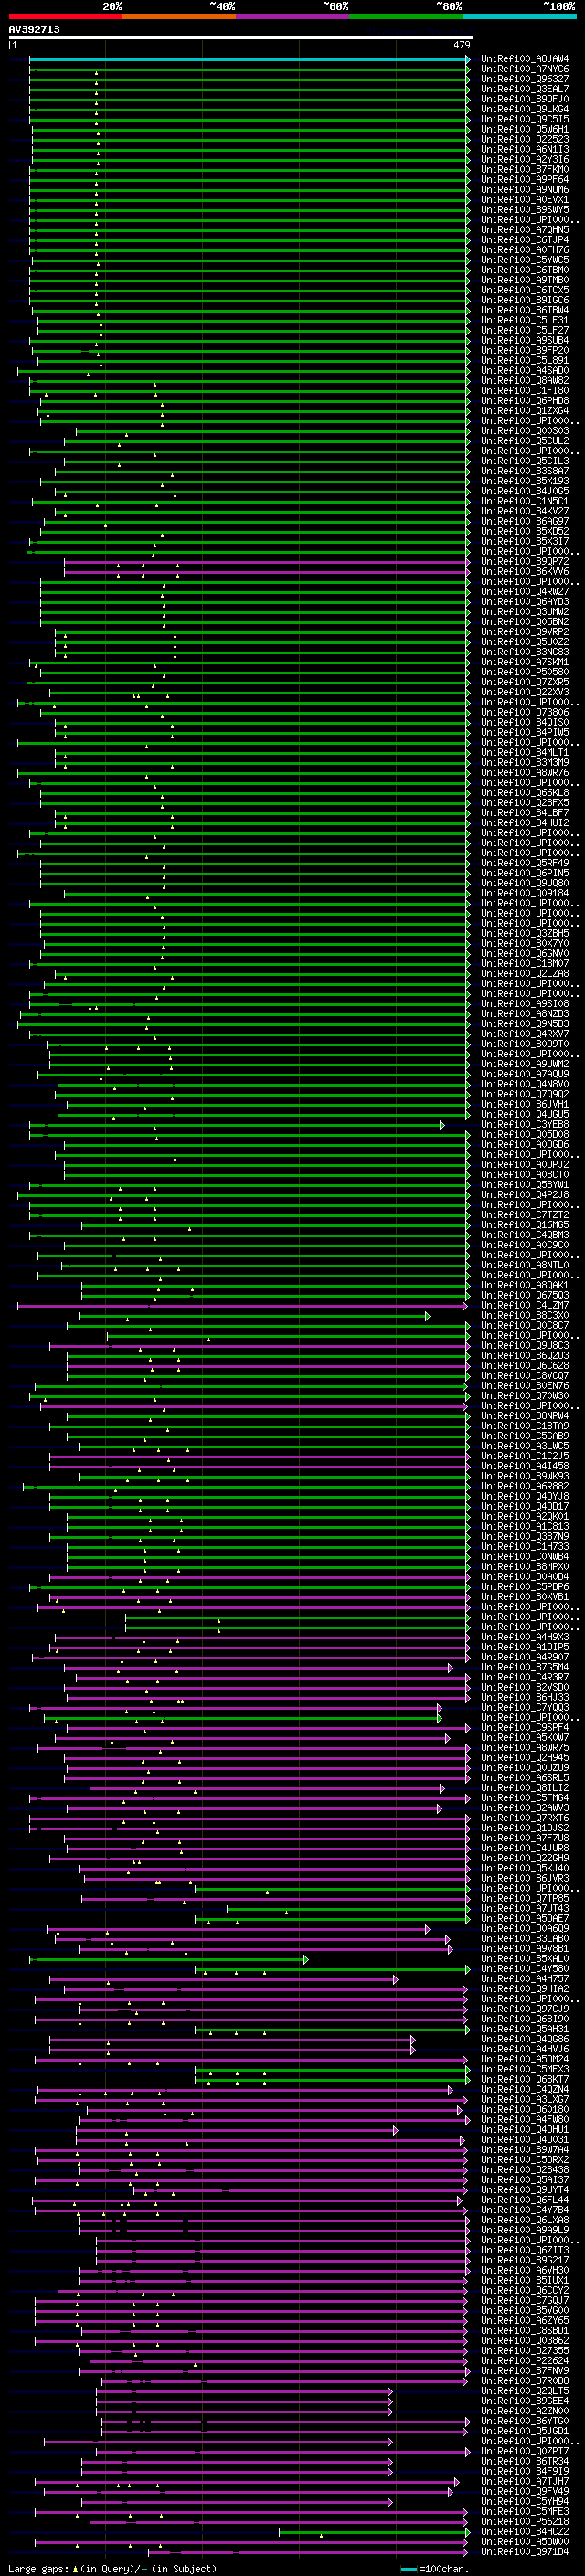Select the UniRef100_A0EVX1 label
This screenshot has height=2576, width=585.
click(x=525, y=200)
